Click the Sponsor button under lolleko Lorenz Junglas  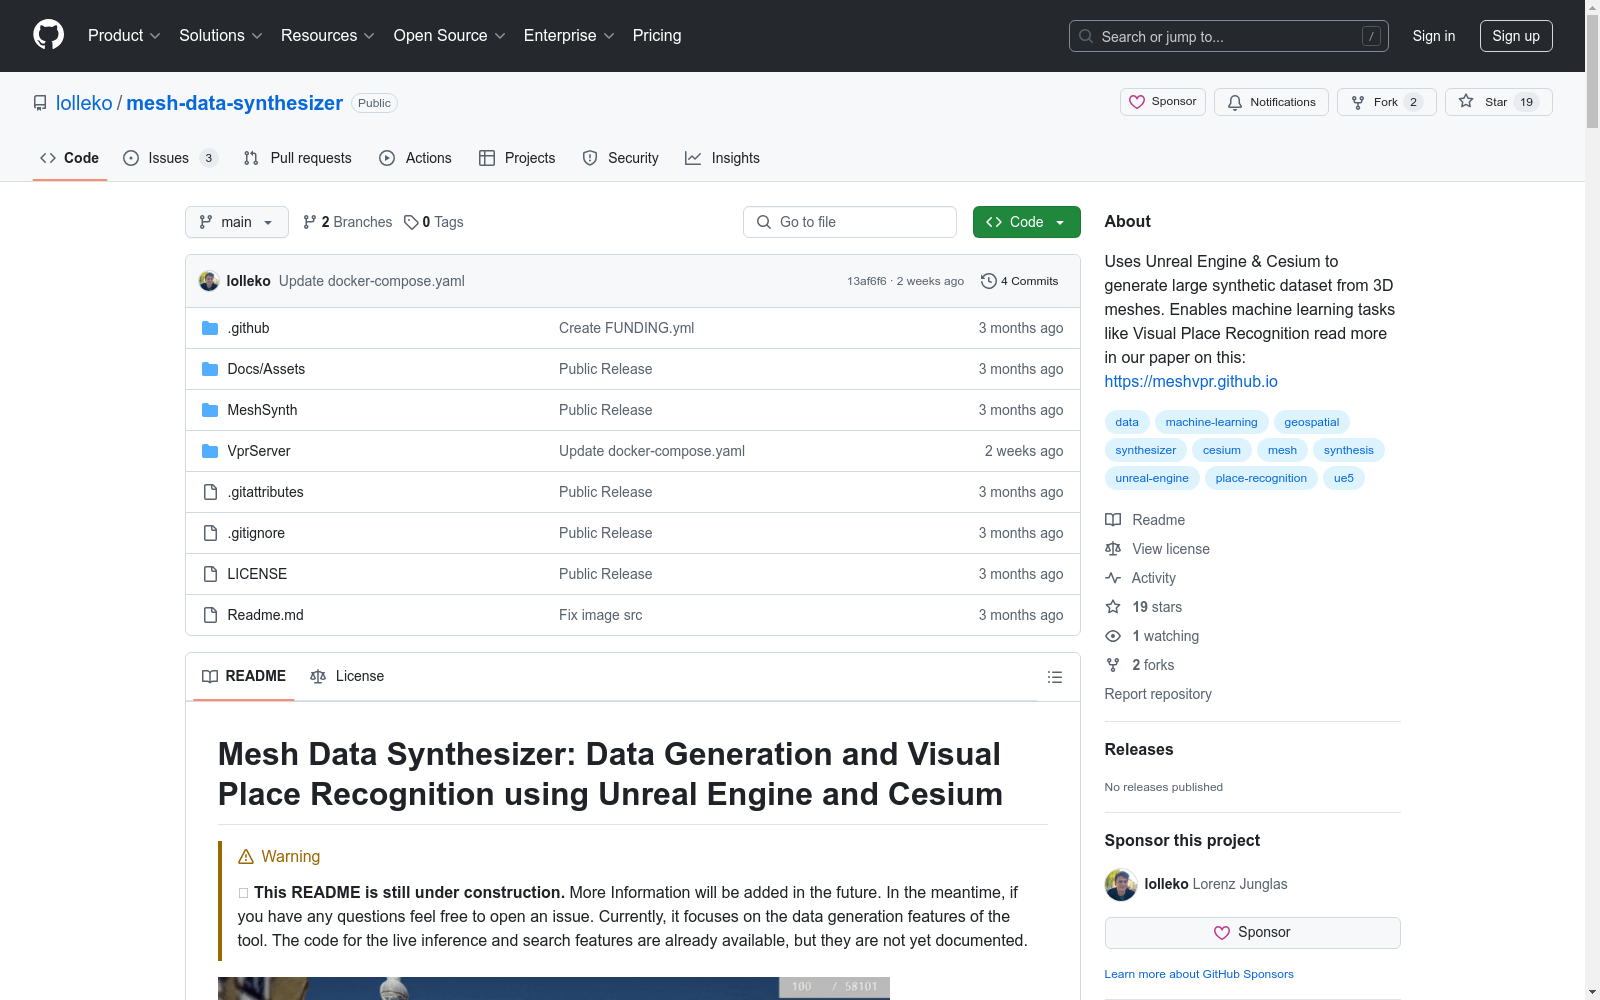coord(1252,933)
